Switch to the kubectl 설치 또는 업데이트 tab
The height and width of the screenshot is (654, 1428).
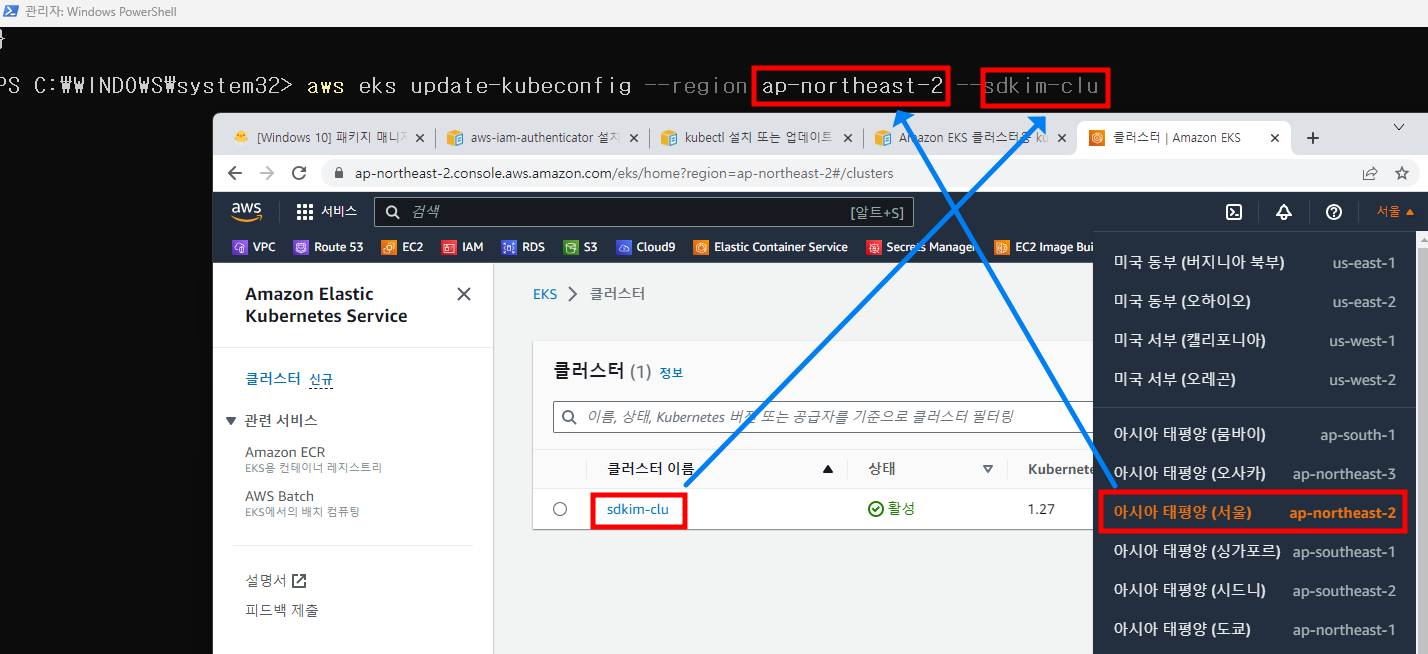tap(757, 138)
